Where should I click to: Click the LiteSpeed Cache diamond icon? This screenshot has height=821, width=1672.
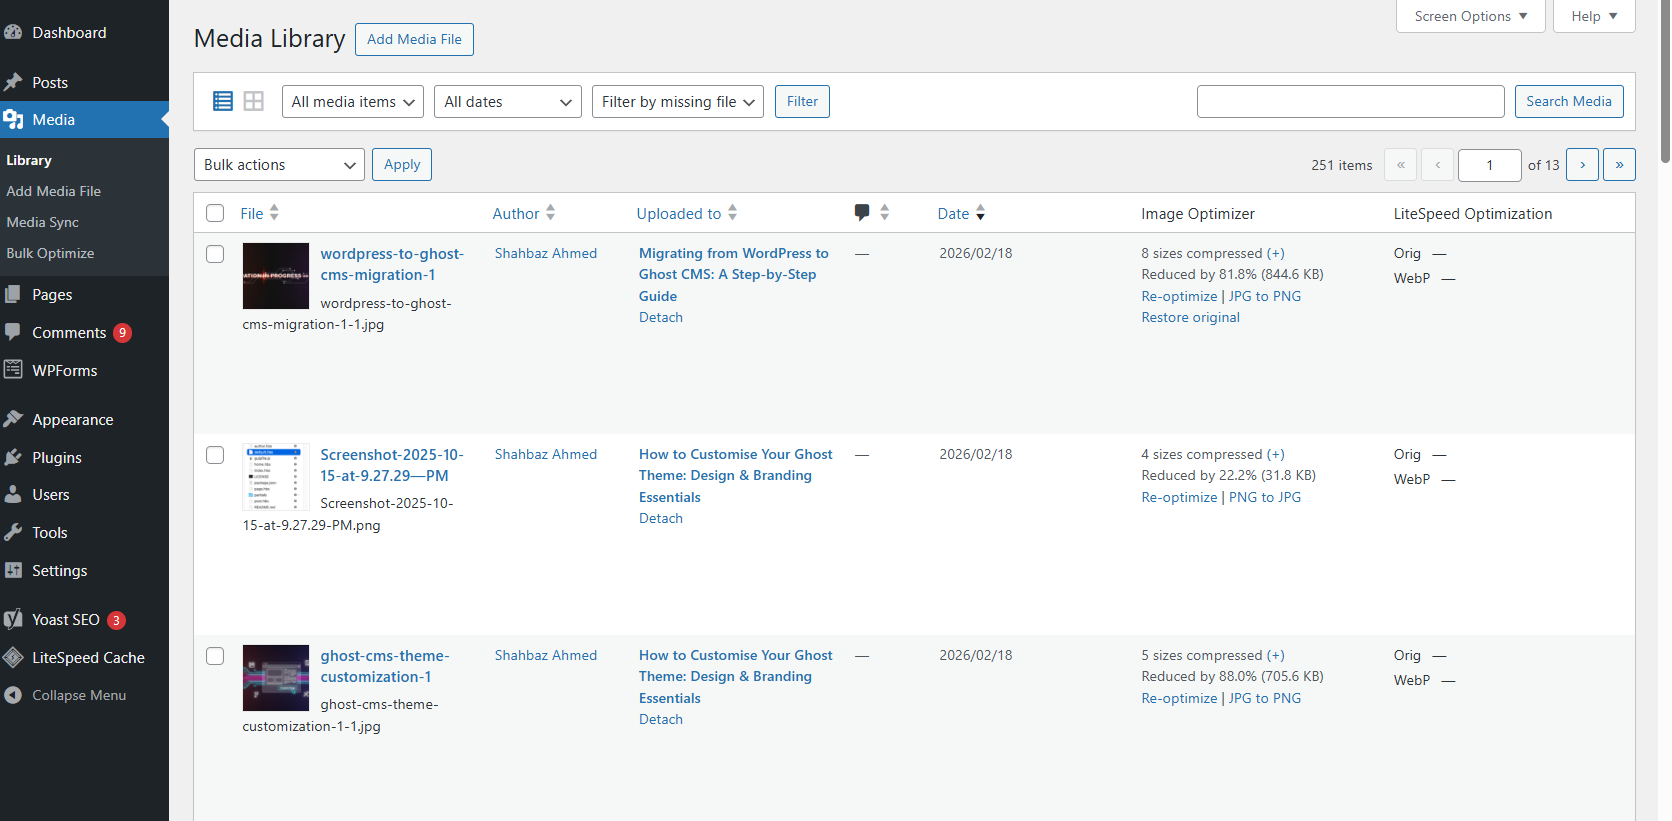coord(13,657)
